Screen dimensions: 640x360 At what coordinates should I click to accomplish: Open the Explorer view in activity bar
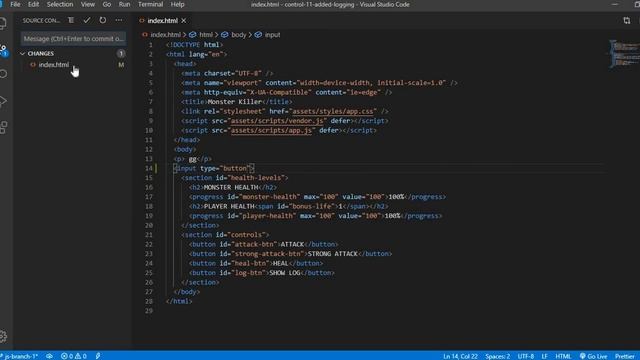(x=3, y=23)
